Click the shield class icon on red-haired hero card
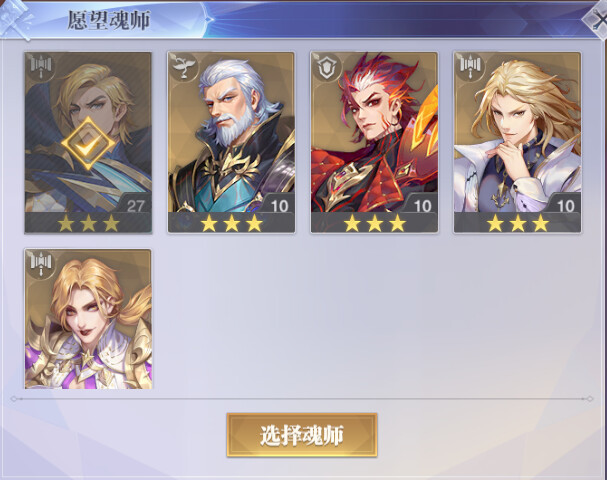Image resolution: width=607 pixels, height=480 pixels. tap(327, 66)
